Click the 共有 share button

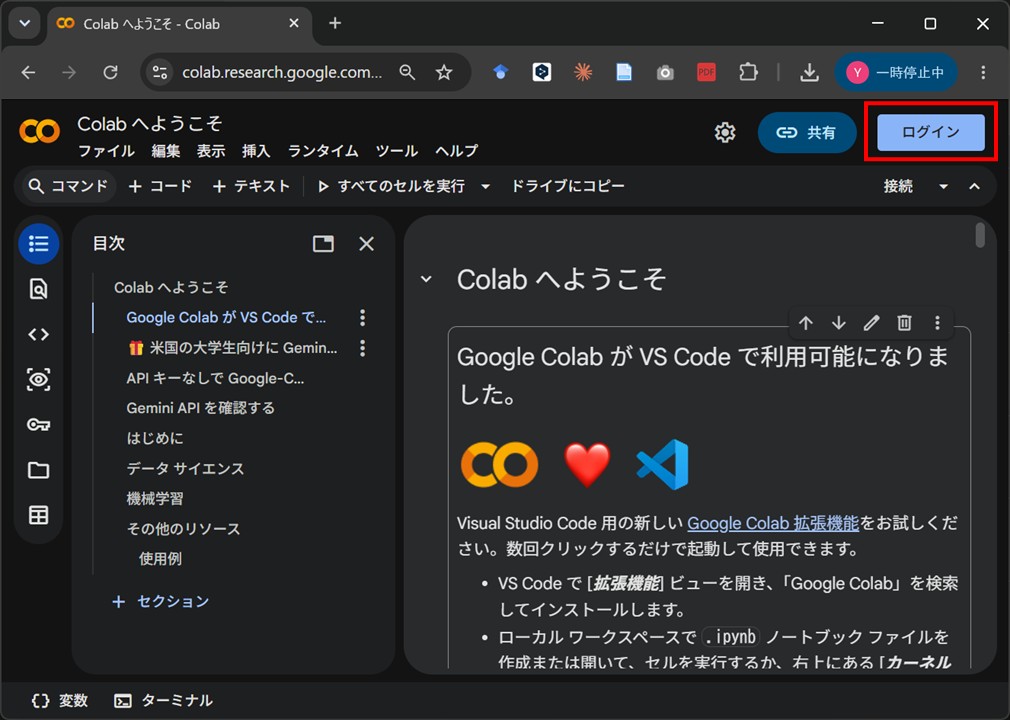pyautogui.click(x=807, y=132)
